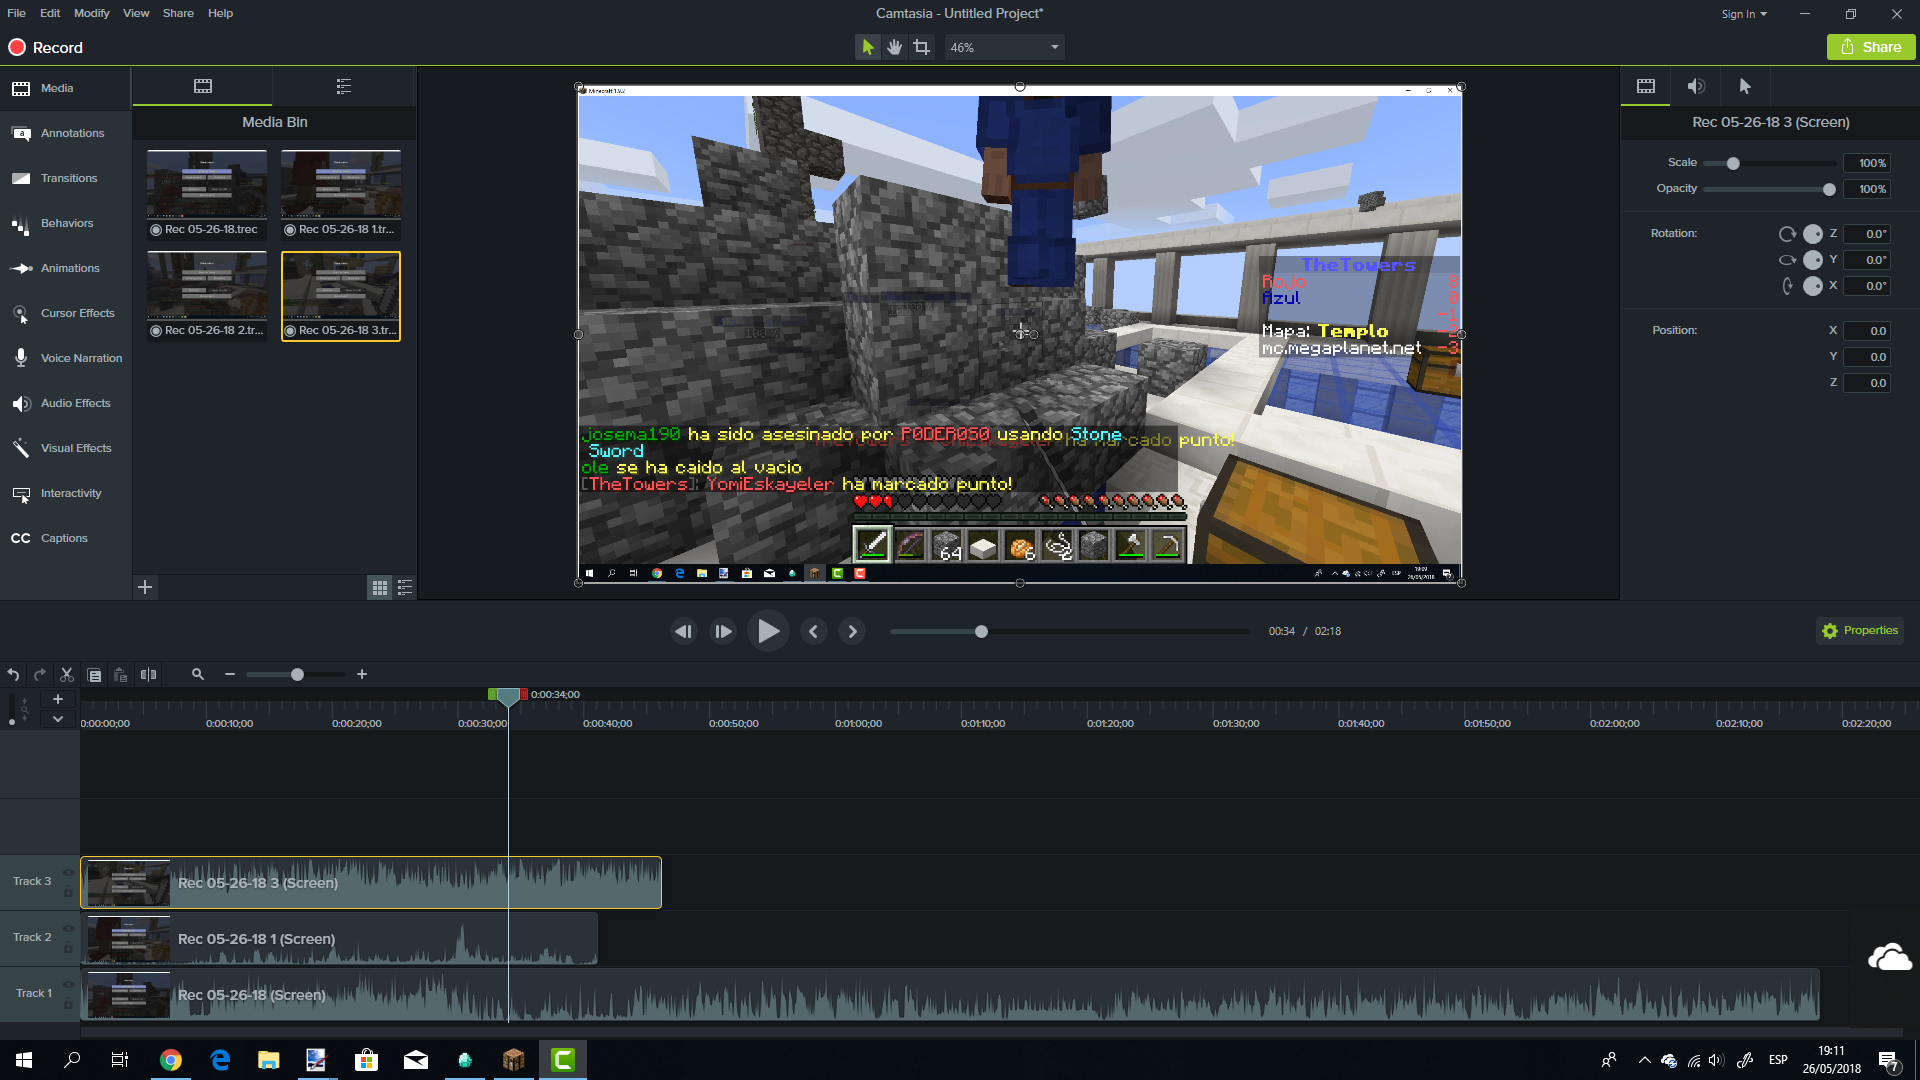Switch to Library tab in media panel

[344, 86]
